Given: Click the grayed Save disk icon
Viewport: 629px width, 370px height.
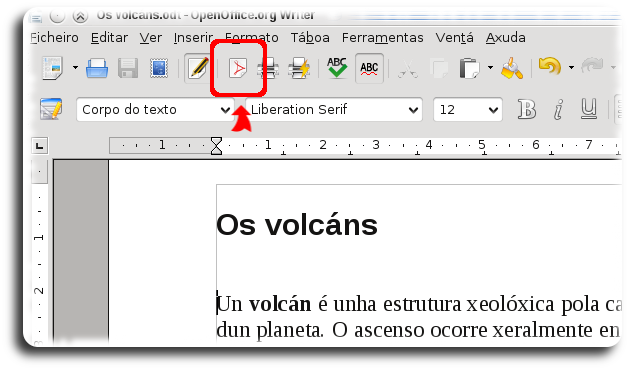Looking at the screenshot, I should click(x=128, y=68).
